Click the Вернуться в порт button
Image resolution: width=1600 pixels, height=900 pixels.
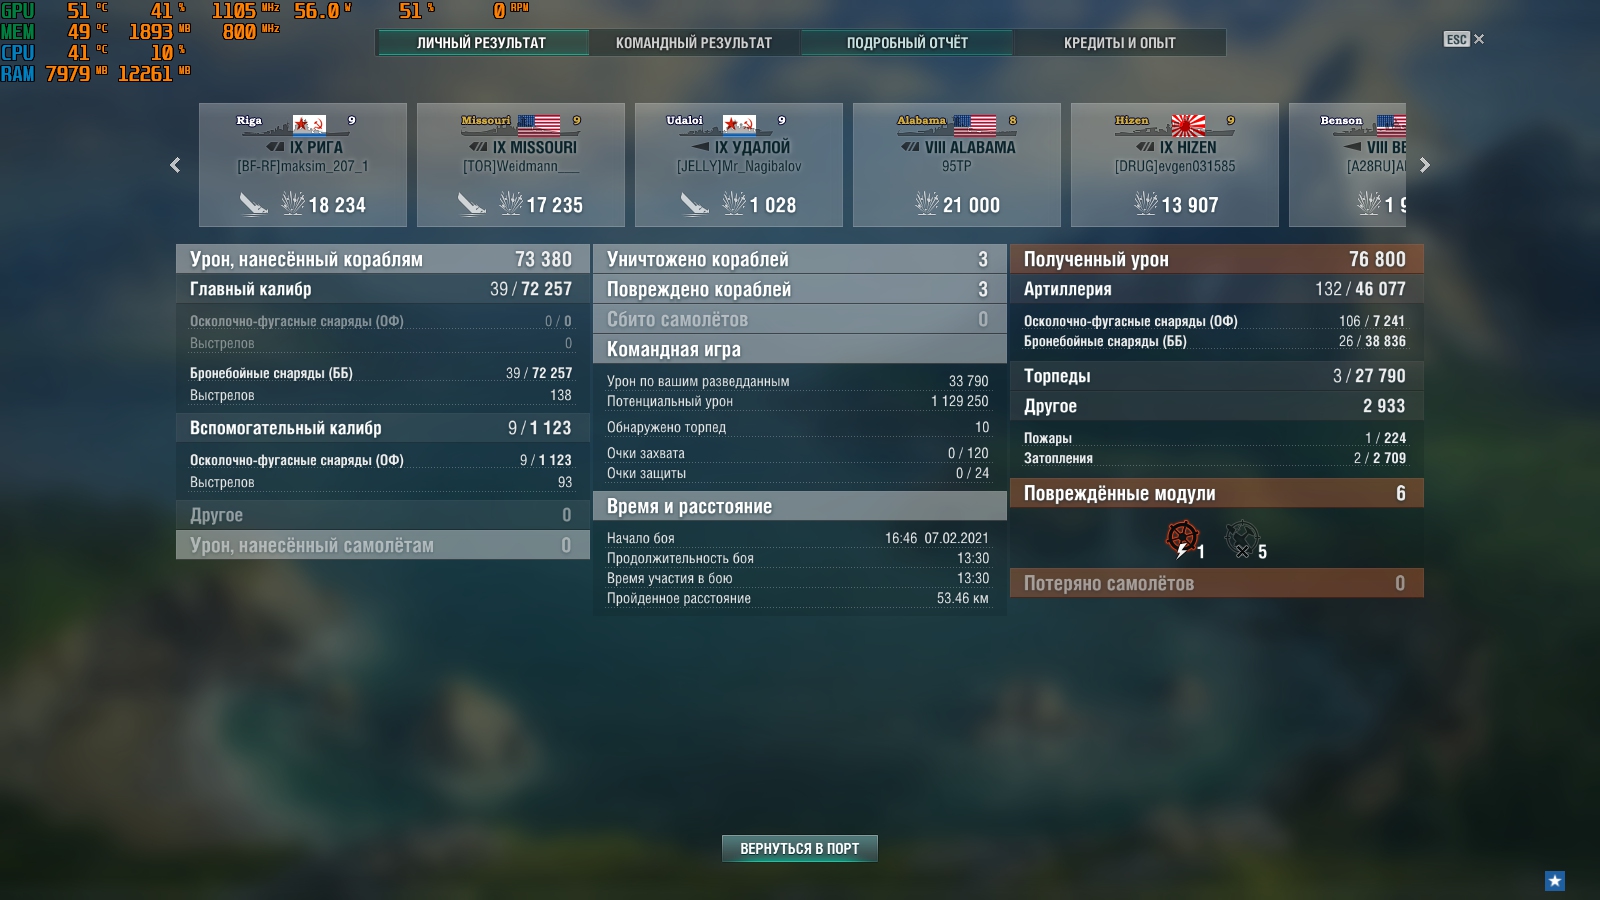pyautogui.click(x=800, y=848)
